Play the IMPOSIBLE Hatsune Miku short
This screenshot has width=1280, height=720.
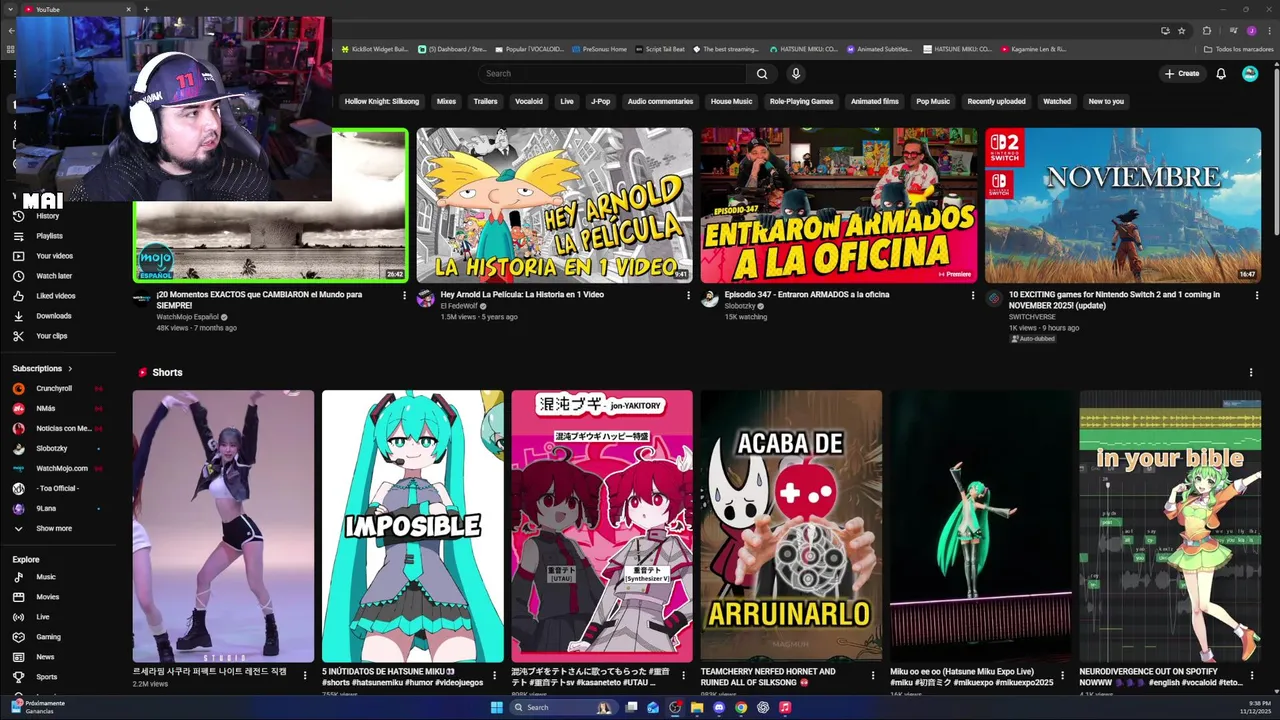(x=413, y=526)
